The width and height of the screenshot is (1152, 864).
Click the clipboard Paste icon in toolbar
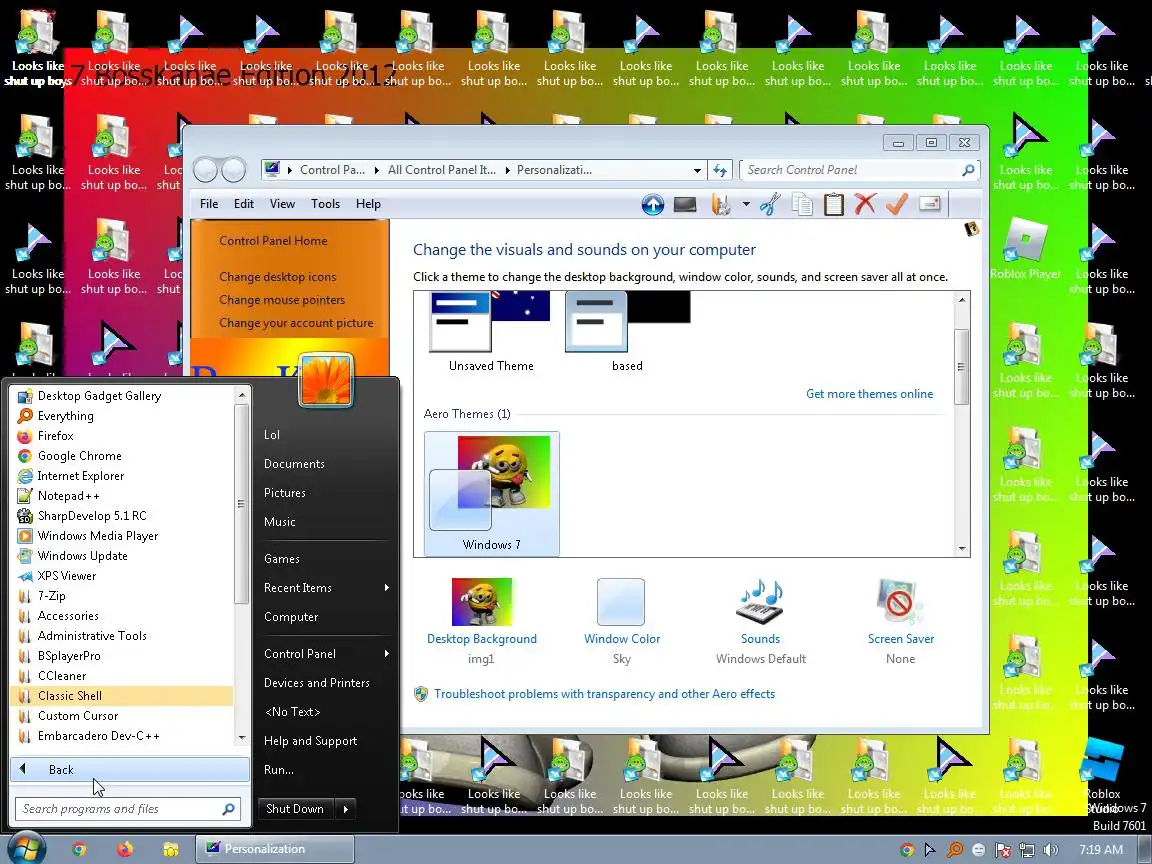[834, 204]
